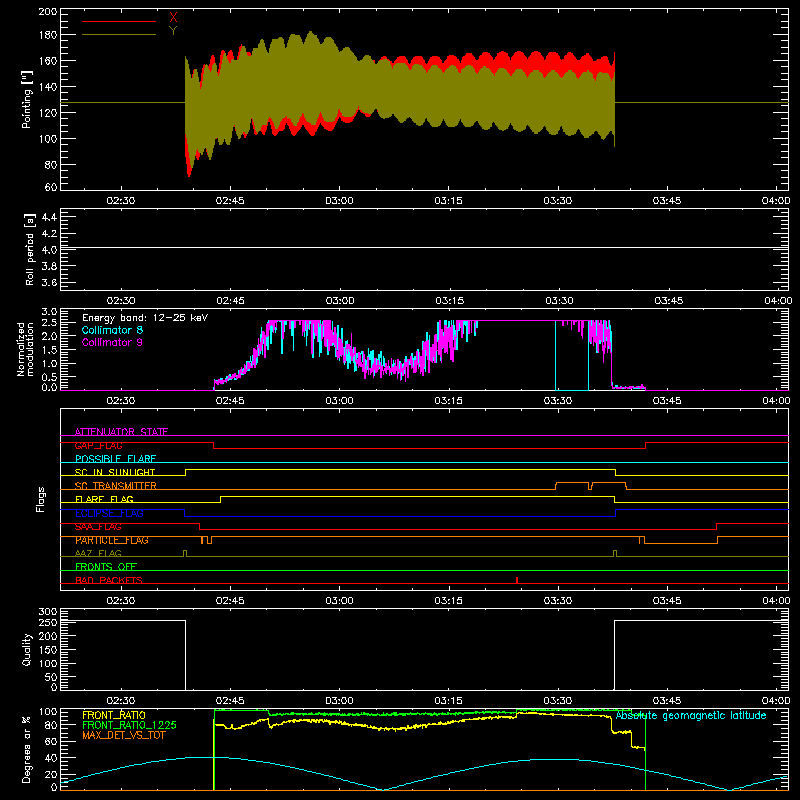Image resolution: width=800 pixels, height=800 pixels.
Task: Click the 03:30 tick under modulation plot
Action: (x=558, y=401)
